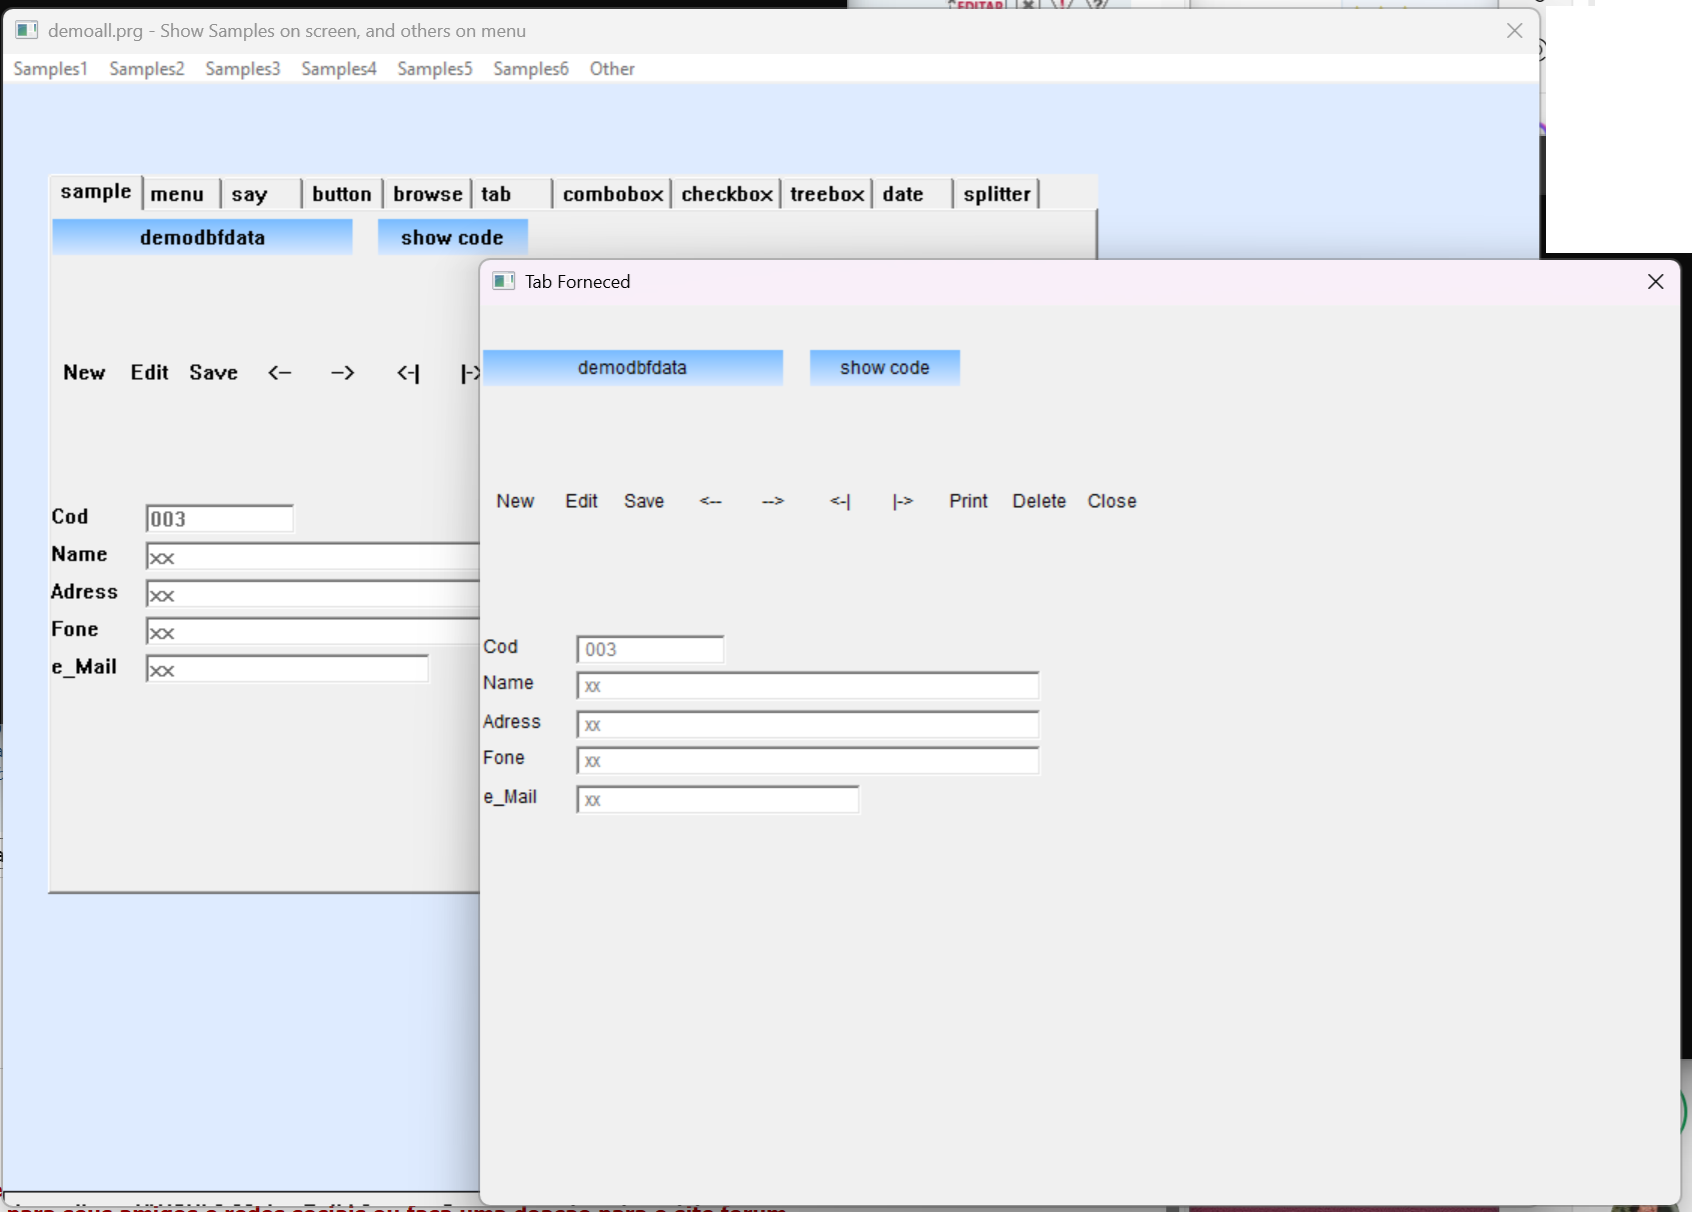This screenshot has height=1212, width=1692.
Task: Switch to the checkbox tab
Action: coord(726,194)
